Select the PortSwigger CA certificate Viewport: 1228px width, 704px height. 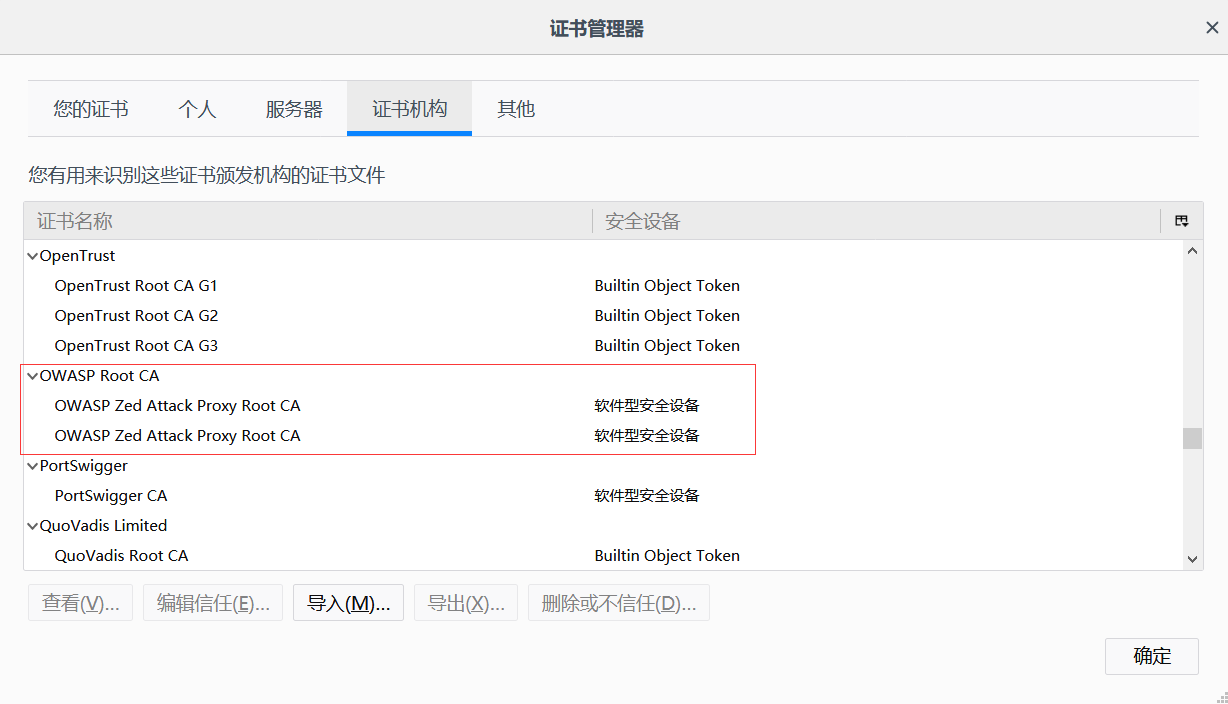111,496
